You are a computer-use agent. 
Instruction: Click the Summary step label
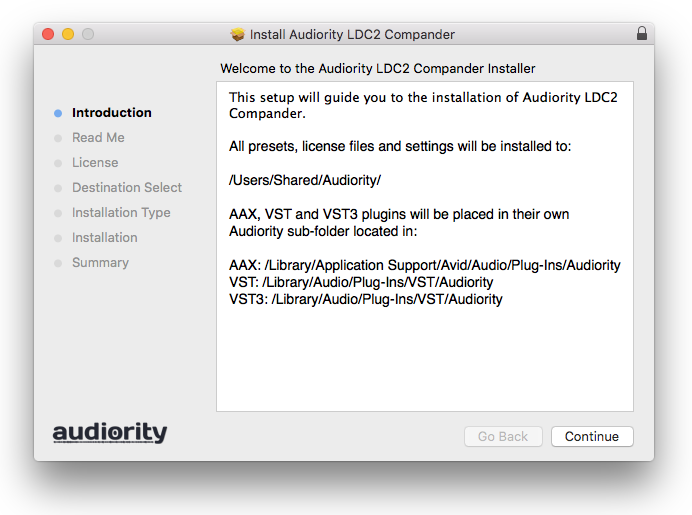pyautogui.click(x=100, y=263)
